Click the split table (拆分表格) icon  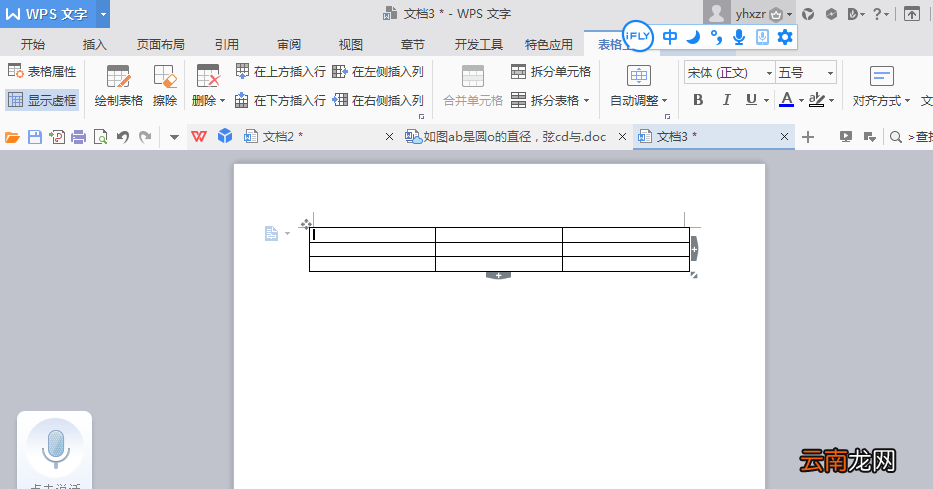pos(519,100)
